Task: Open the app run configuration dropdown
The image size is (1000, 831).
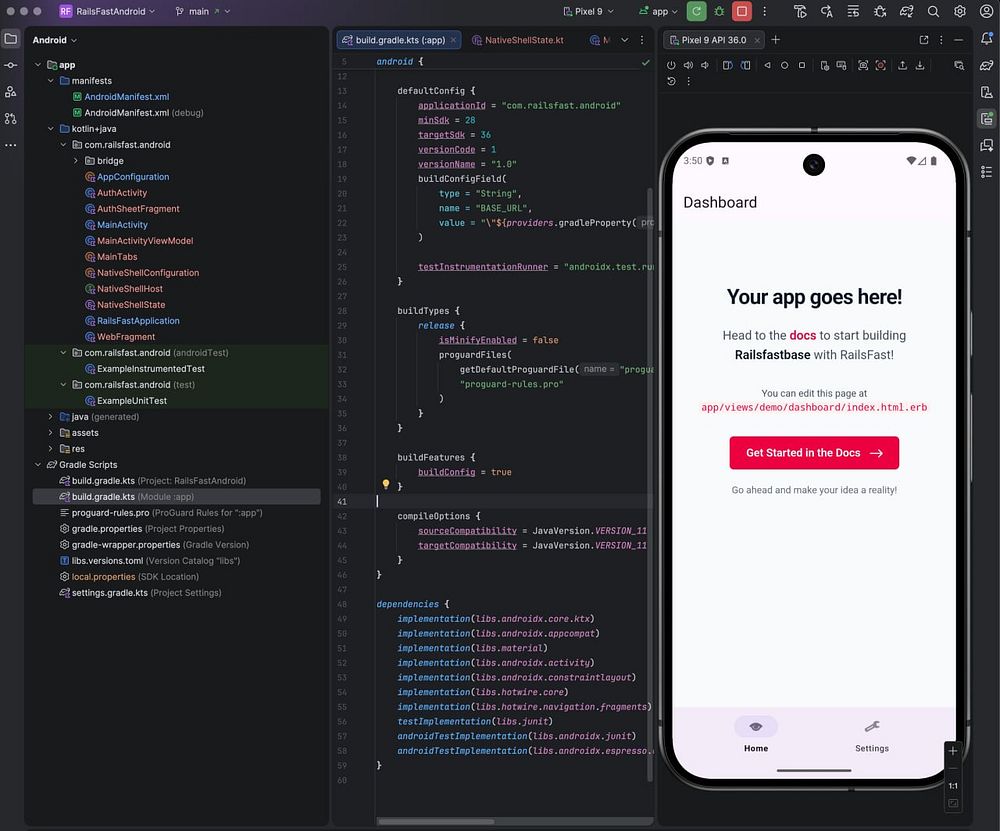Action: click(658, 11)
